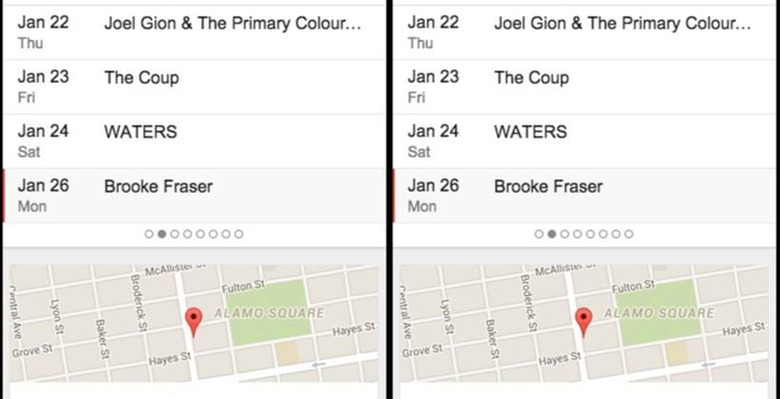Viewport: 780px width, 399px height.
Task: Click the filled page dot in the left panel
Action: [x=162, y=234]
